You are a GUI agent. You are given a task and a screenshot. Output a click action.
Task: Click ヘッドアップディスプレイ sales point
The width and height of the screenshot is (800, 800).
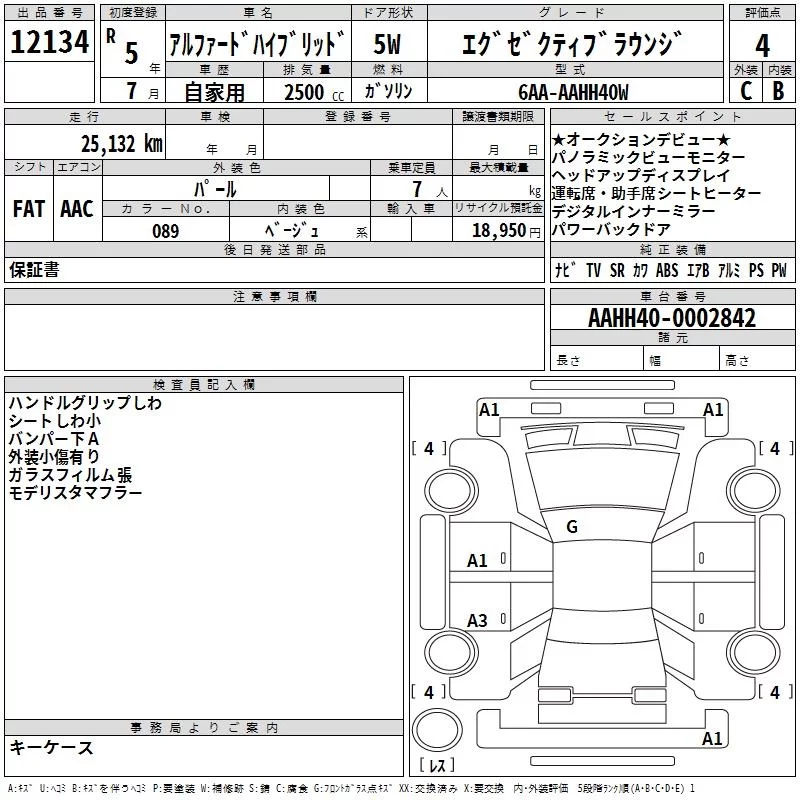coord(641,175)
